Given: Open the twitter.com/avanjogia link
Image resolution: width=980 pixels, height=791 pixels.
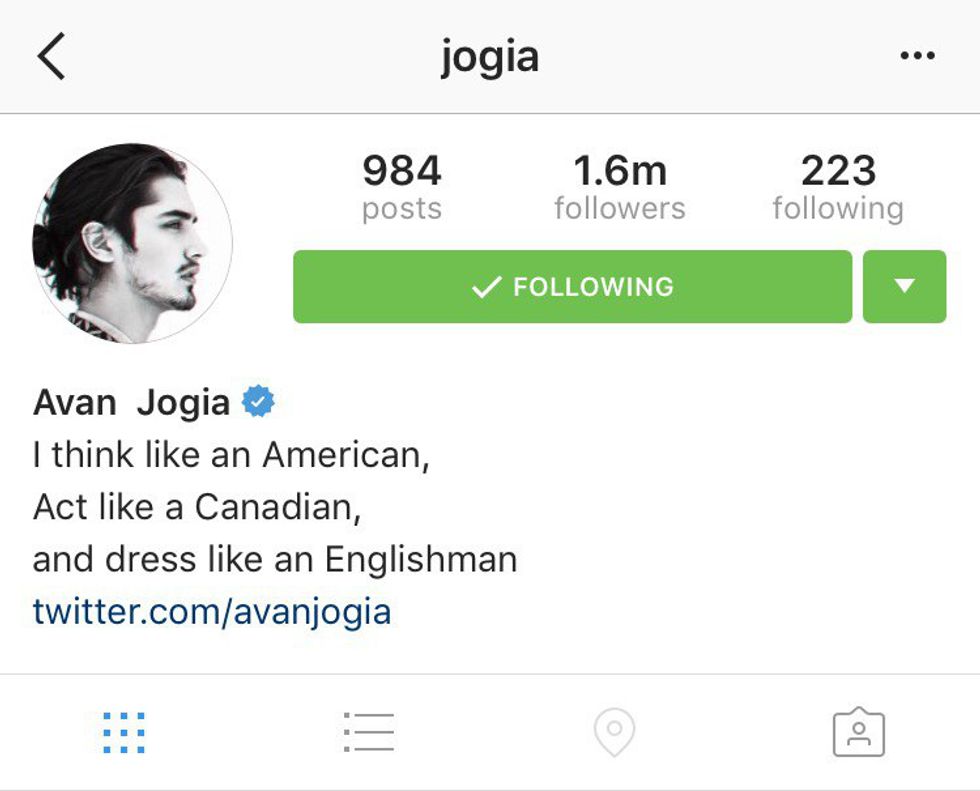Looking at the screenshot, I should click(x=212, y=611).
